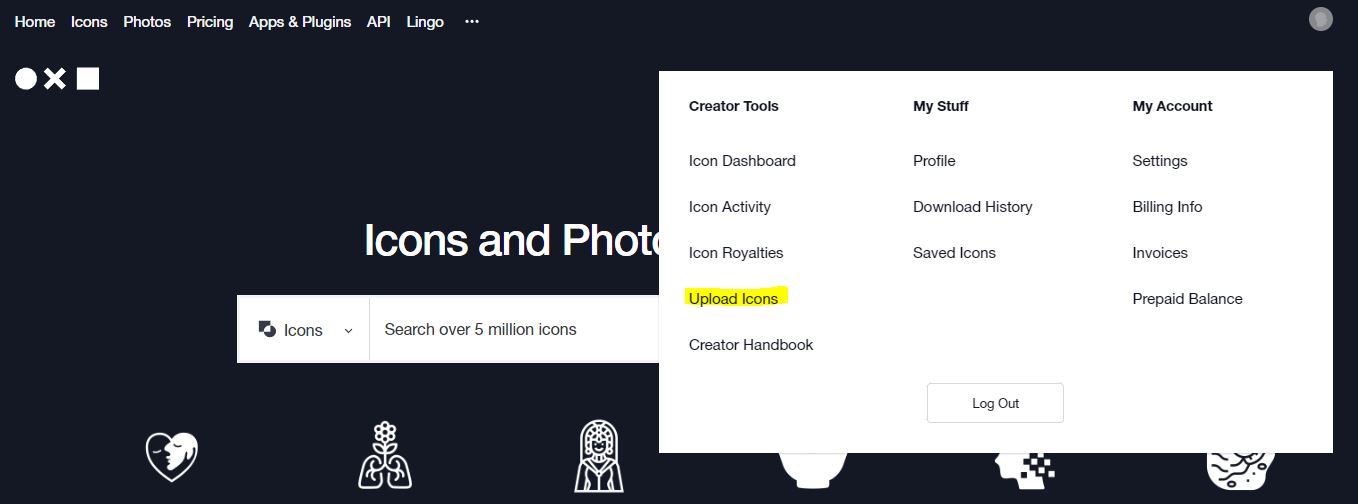Open the Creator Handbook link
Viewport: 1358px width, 504px height.
(751, 345)
